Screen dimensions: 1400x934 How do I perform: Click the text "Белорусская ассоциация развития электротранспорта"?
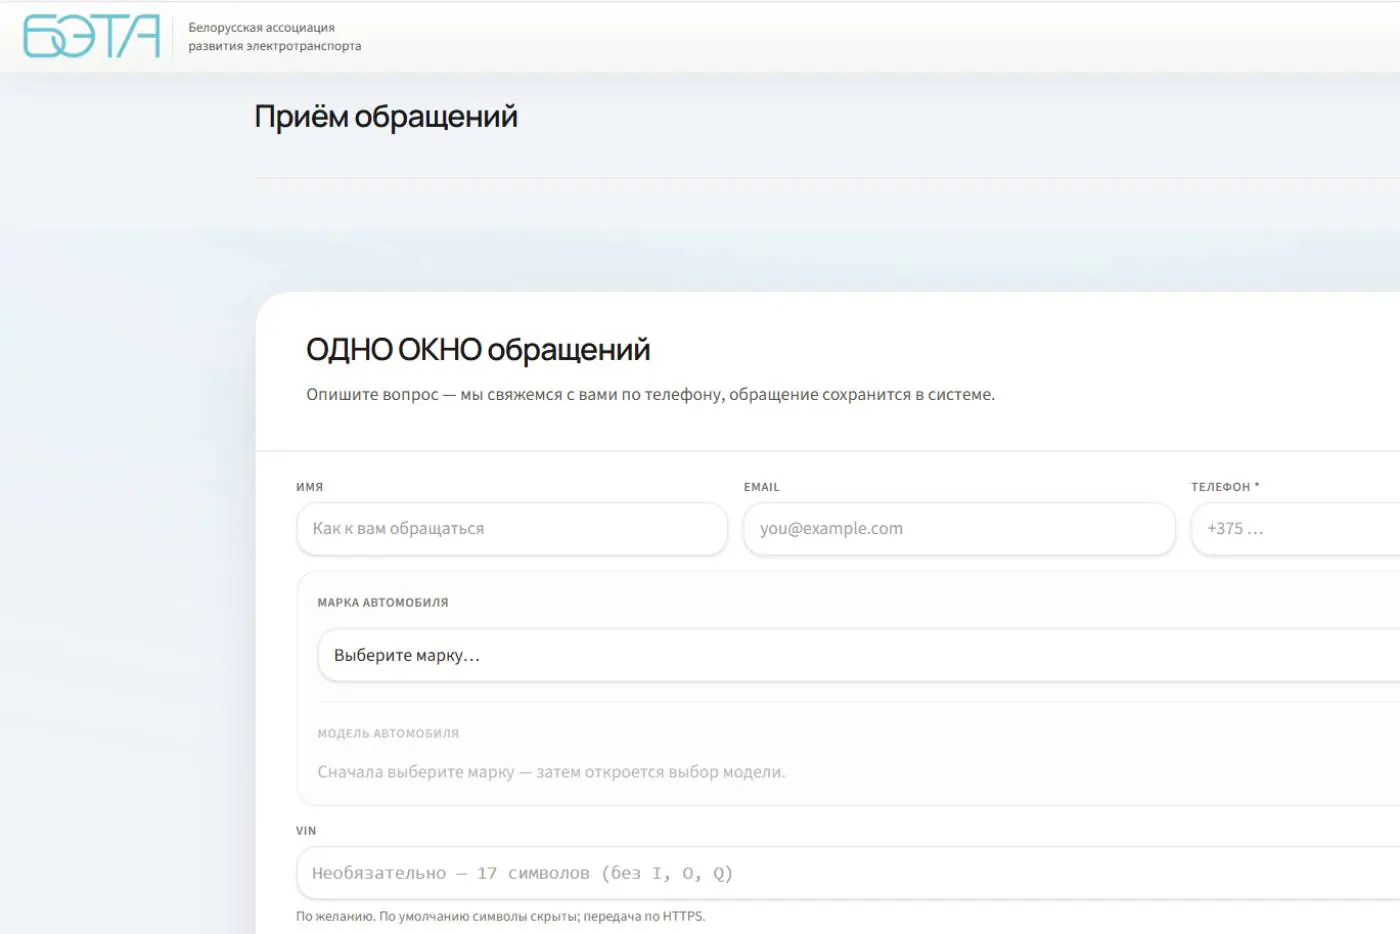[275, 37]
